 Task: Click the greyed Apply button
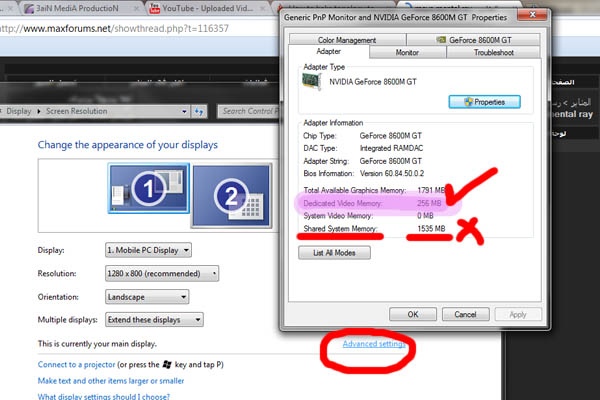[x=518, y=314]
